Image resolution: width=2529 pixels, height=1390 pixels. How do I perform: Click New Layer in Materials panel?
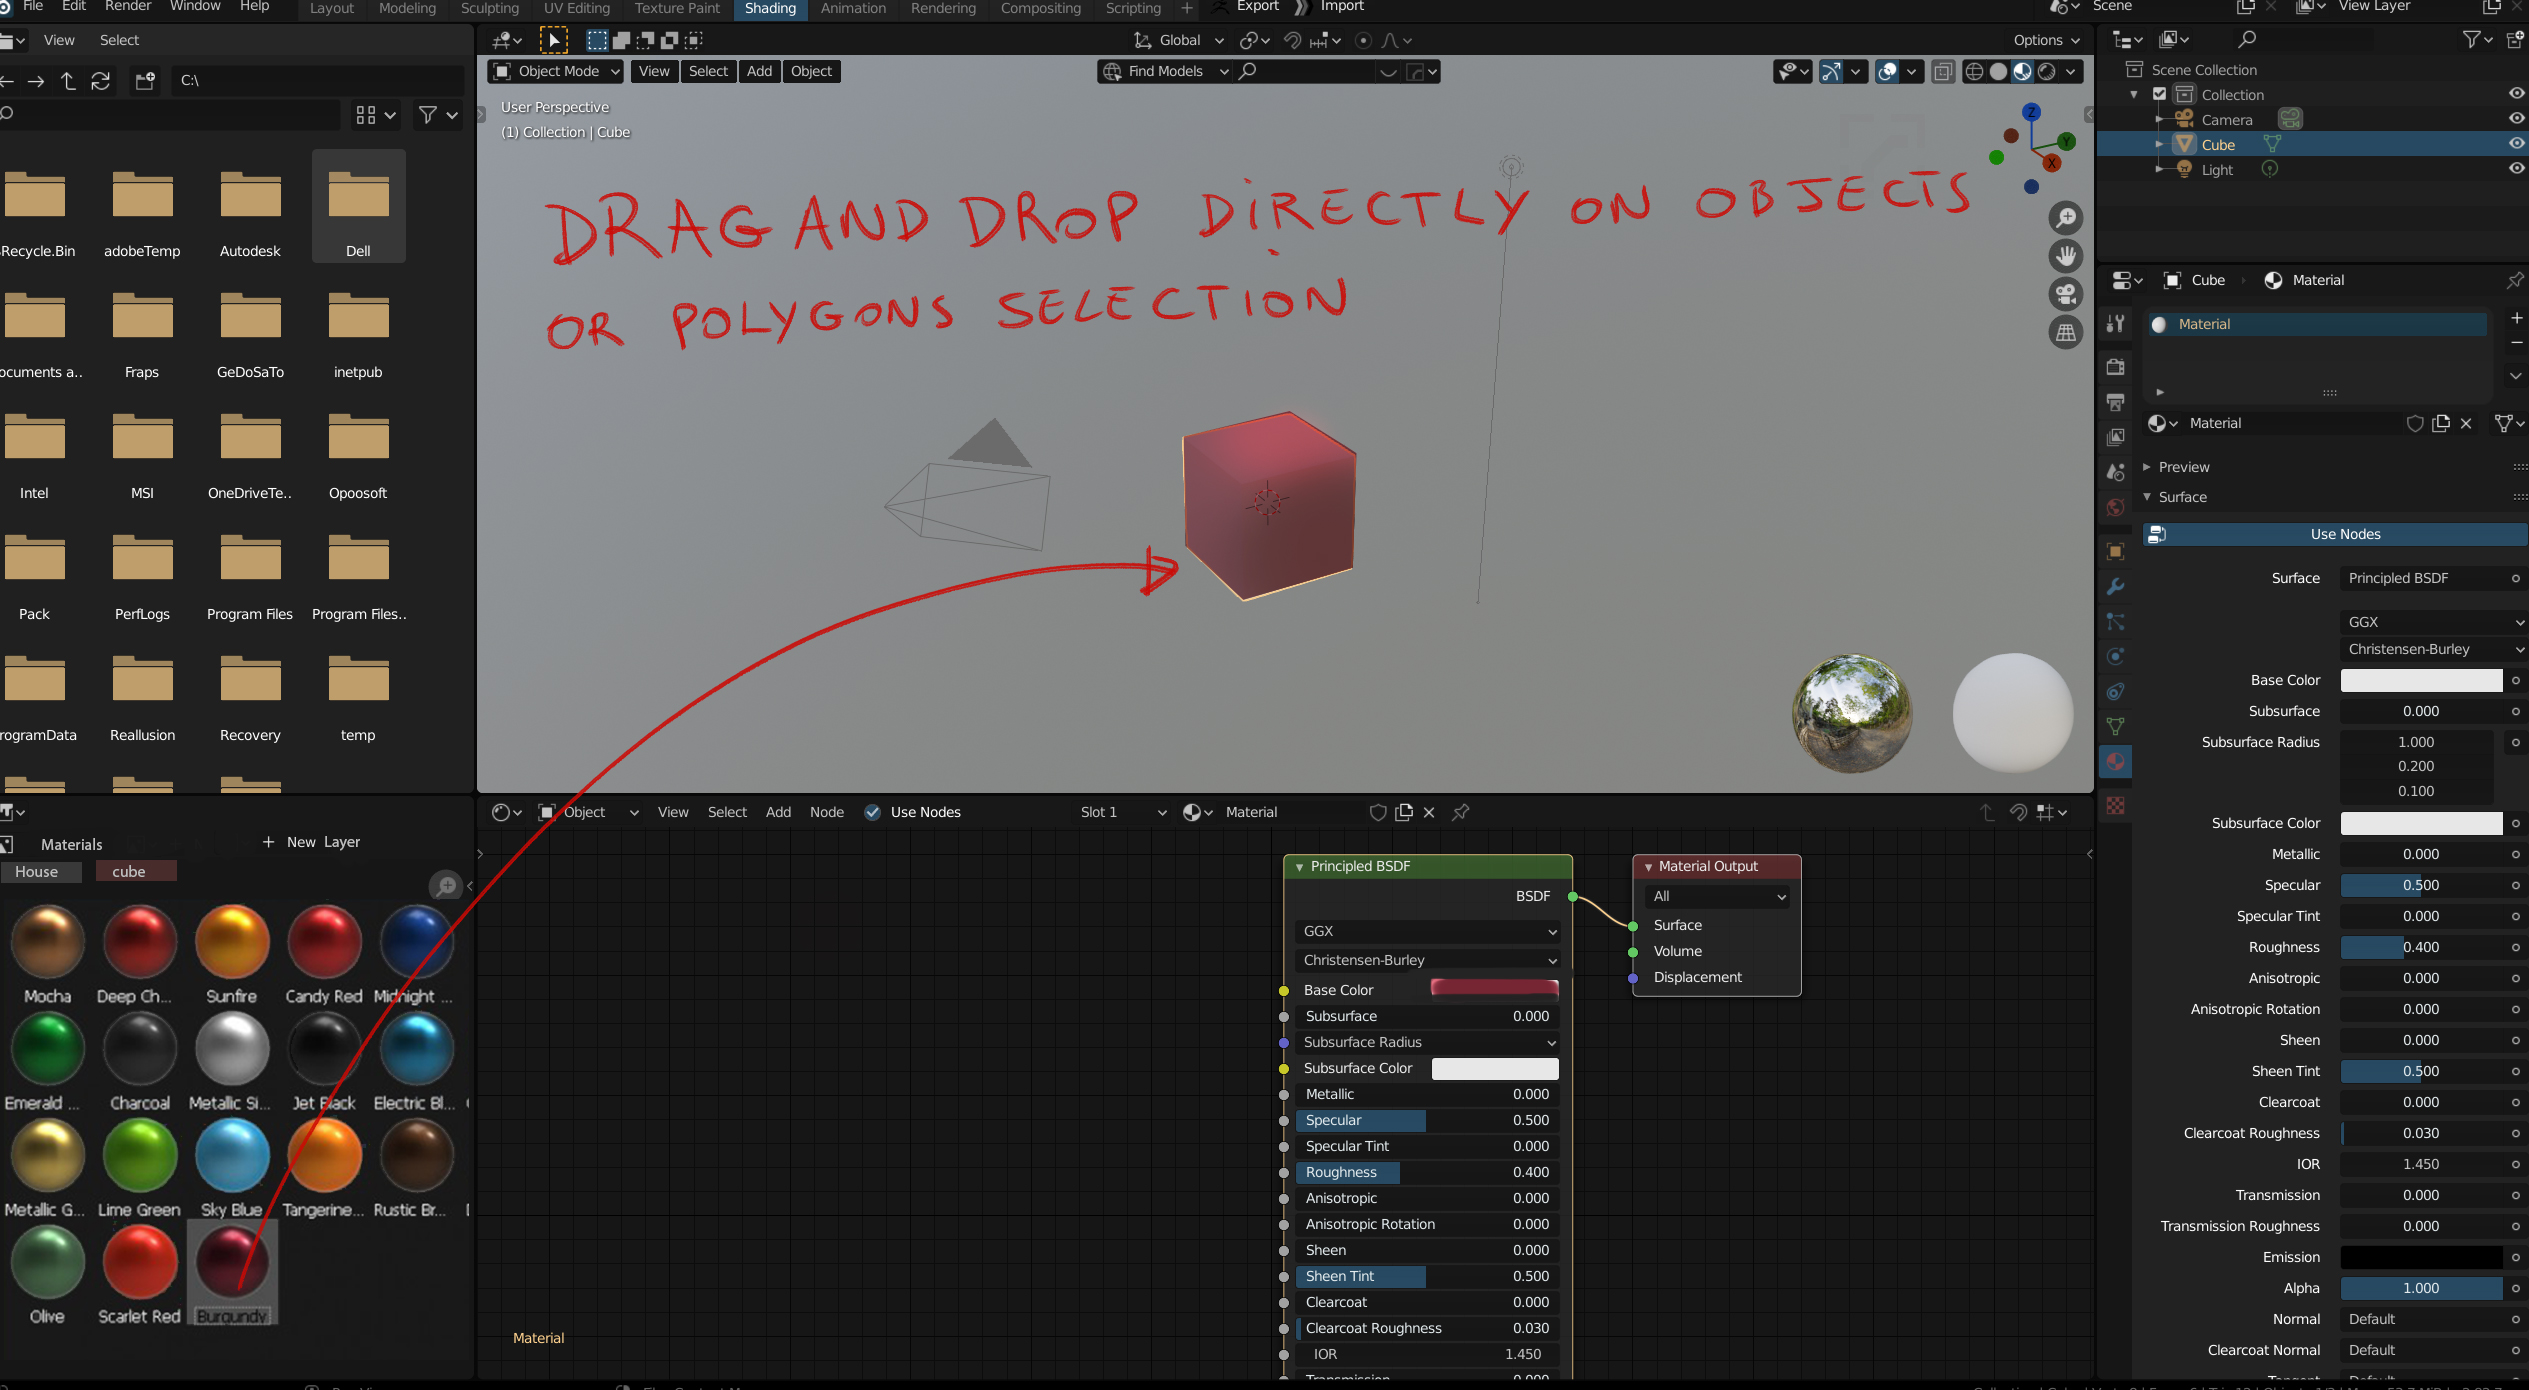(x=311, y=842)
